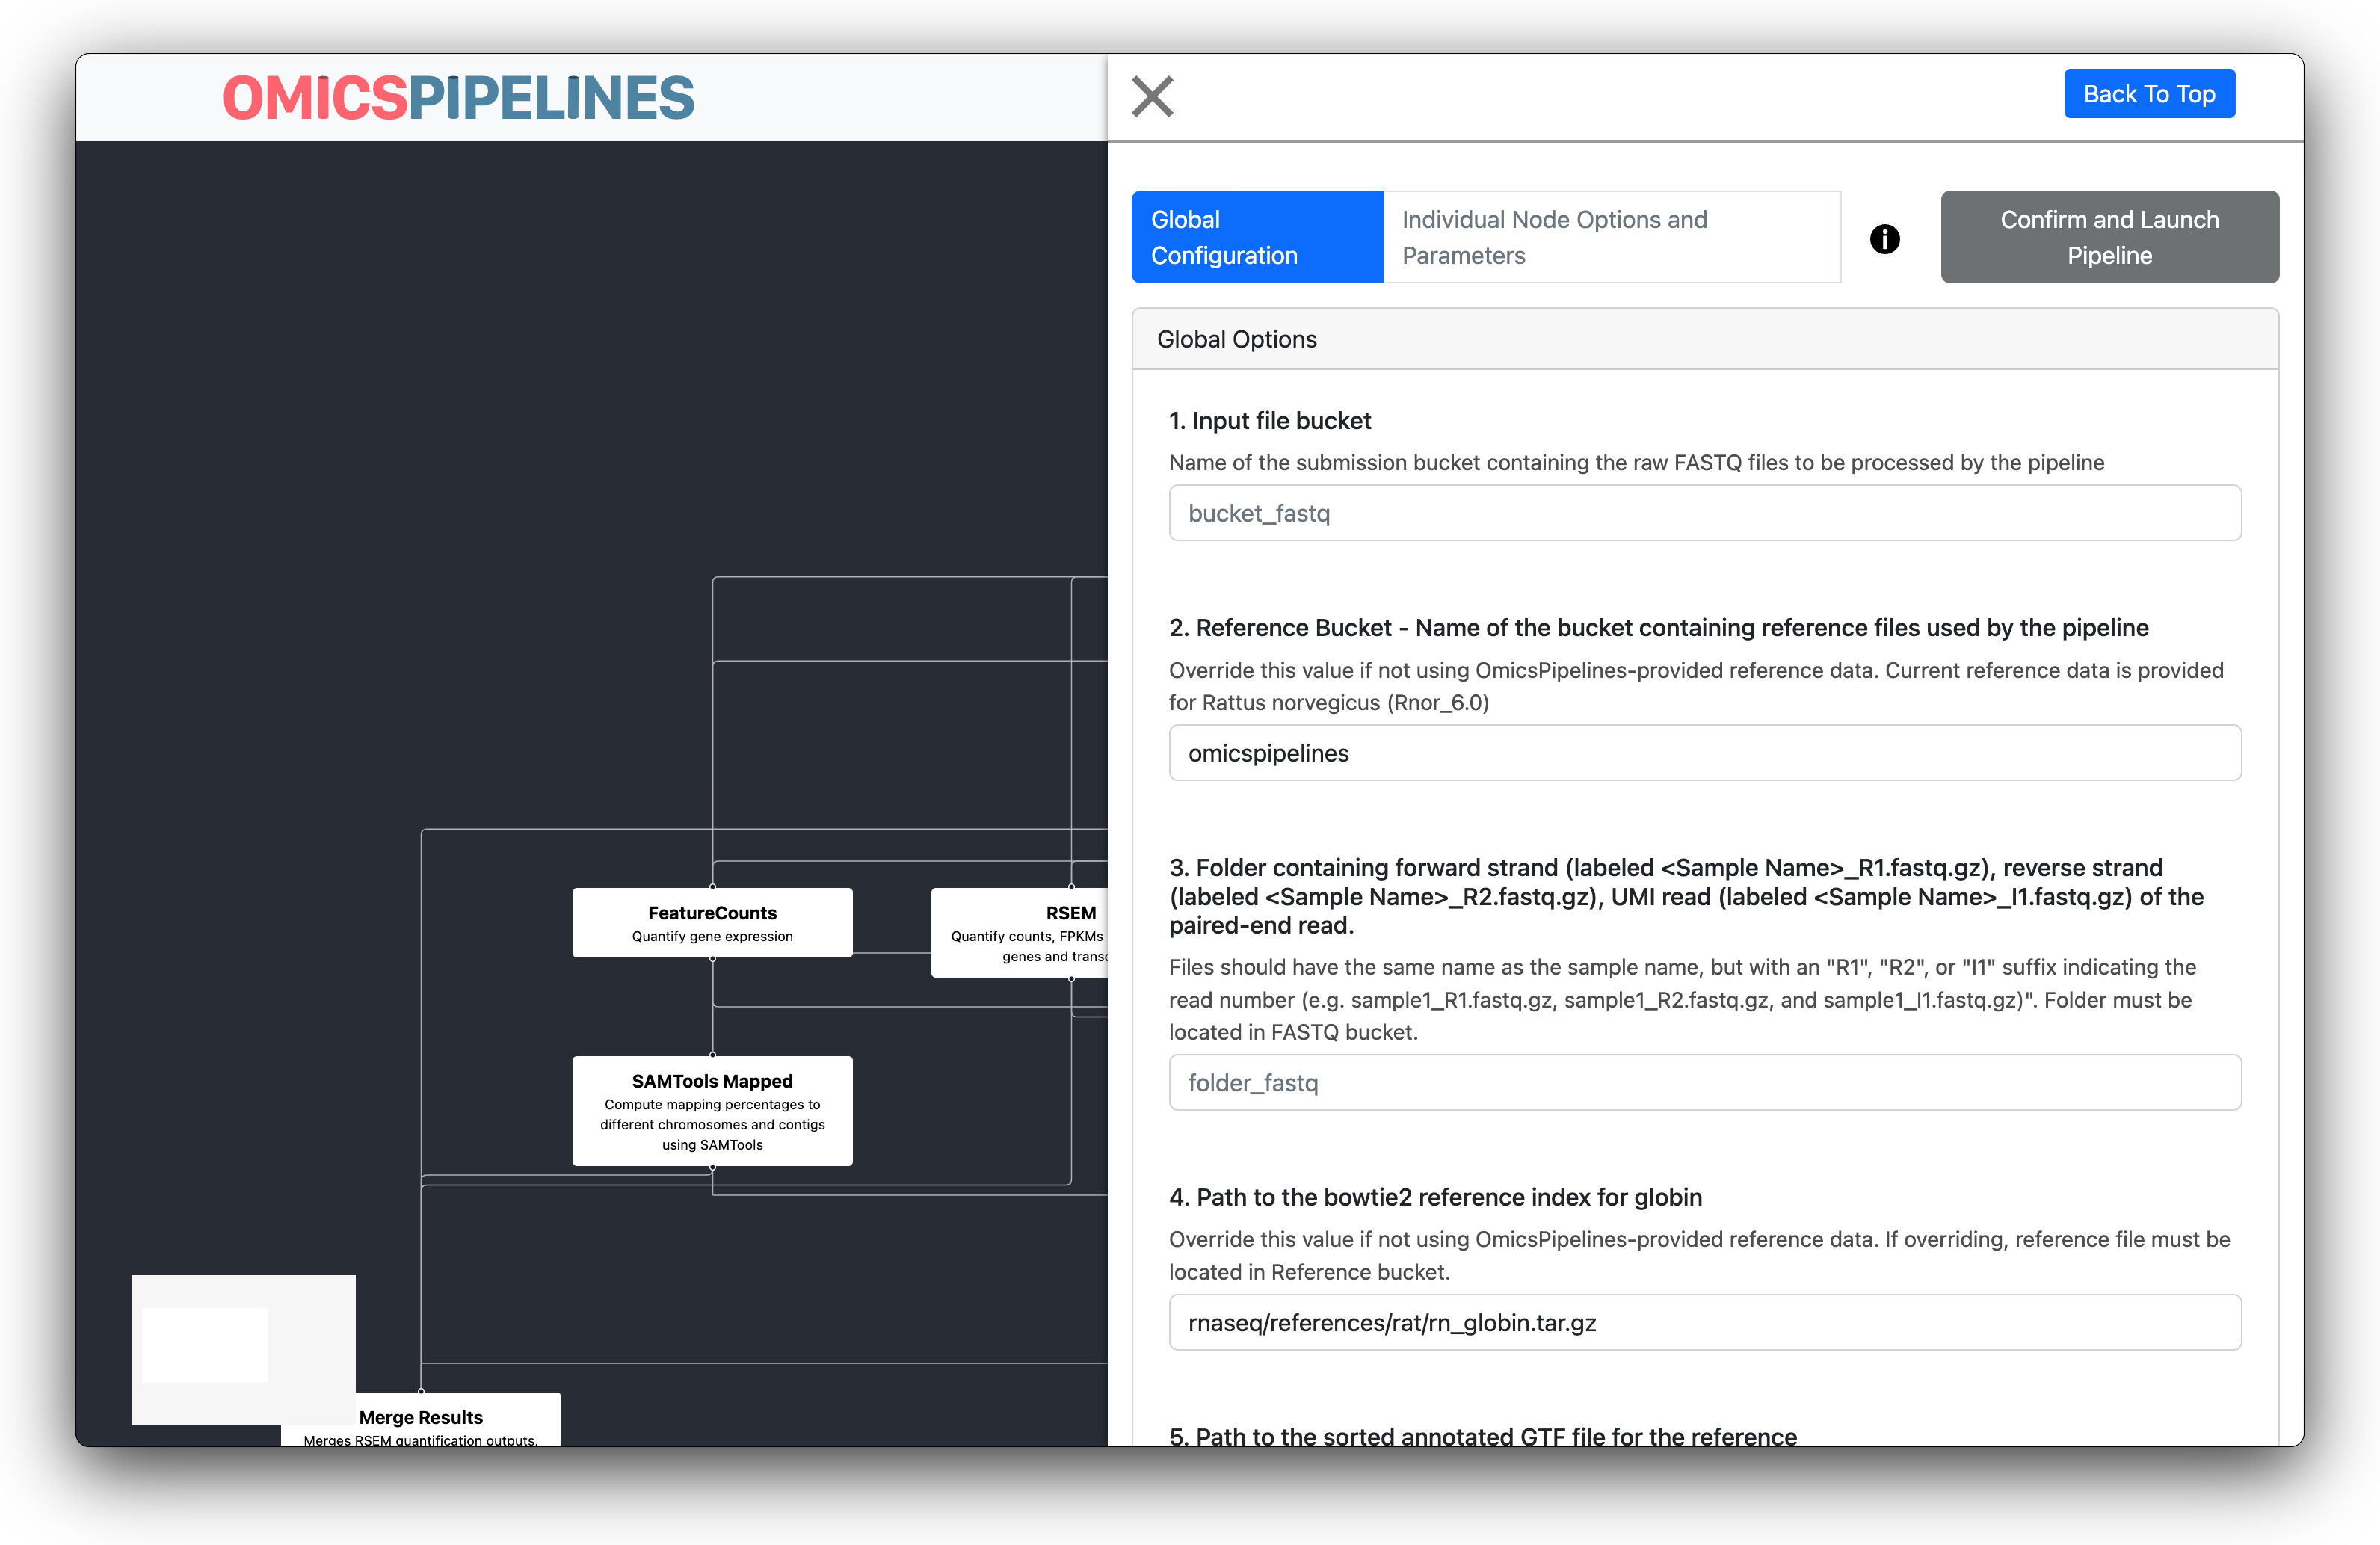Viewport: 2380px width, 1545px height.
Task: Switch to Global Configuration tab
Action: coord(1257,237)
